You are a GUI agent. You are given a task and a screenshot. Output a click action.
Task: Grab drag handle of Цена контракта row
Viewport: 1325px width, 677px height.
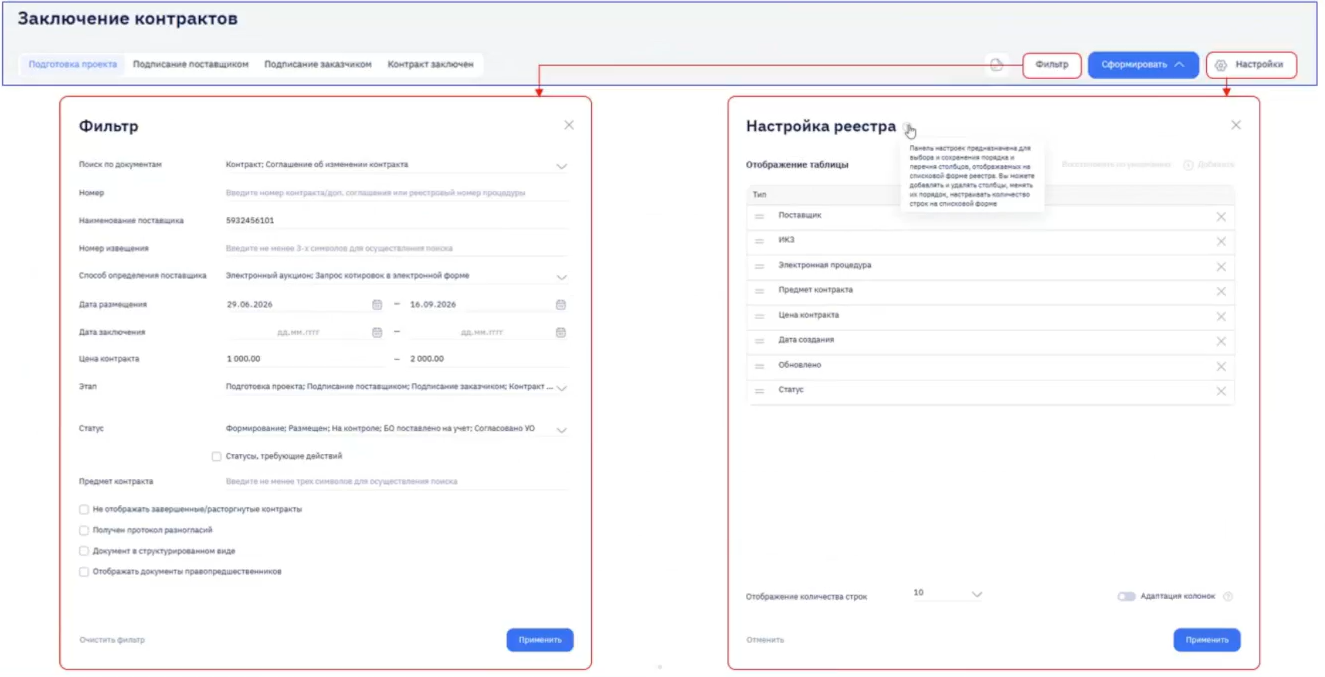[x=759, y=317]
